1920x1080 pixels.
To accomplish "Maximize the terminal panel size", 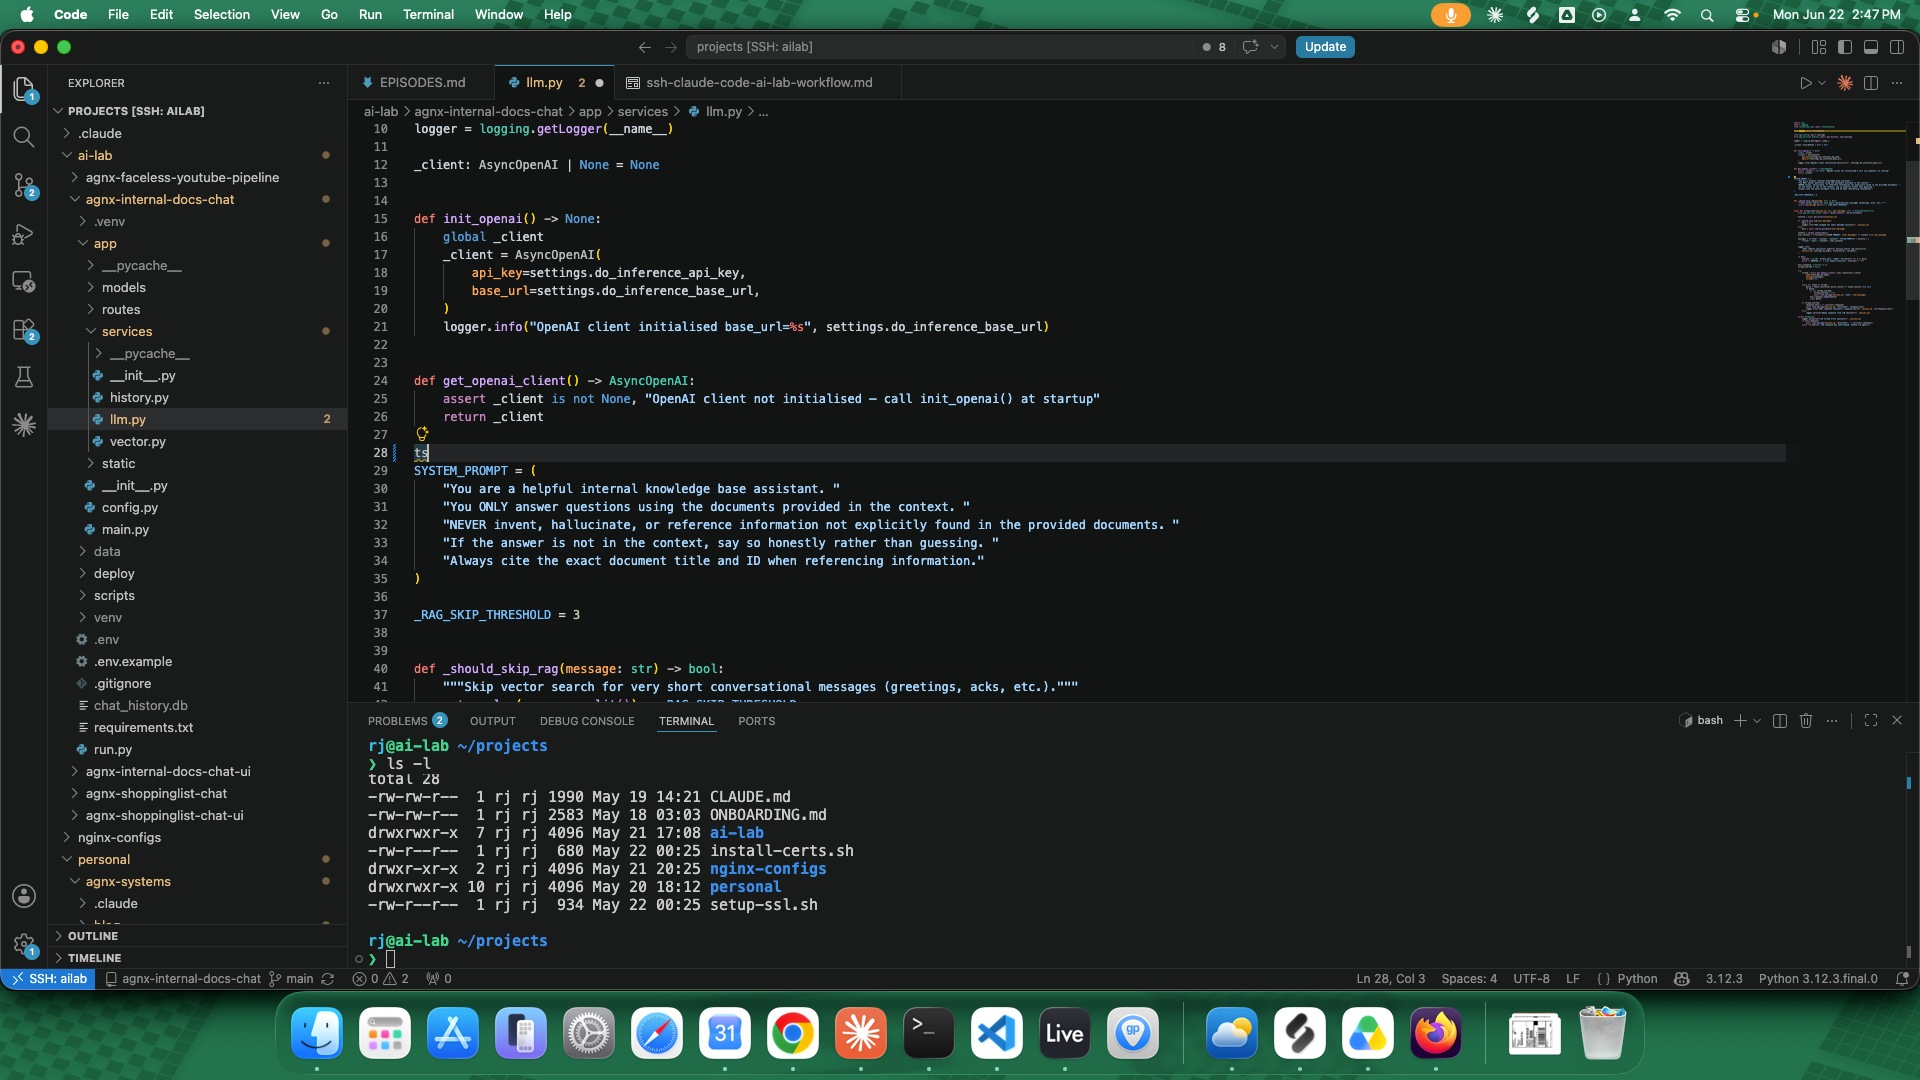I will [x=1871, y=720].
